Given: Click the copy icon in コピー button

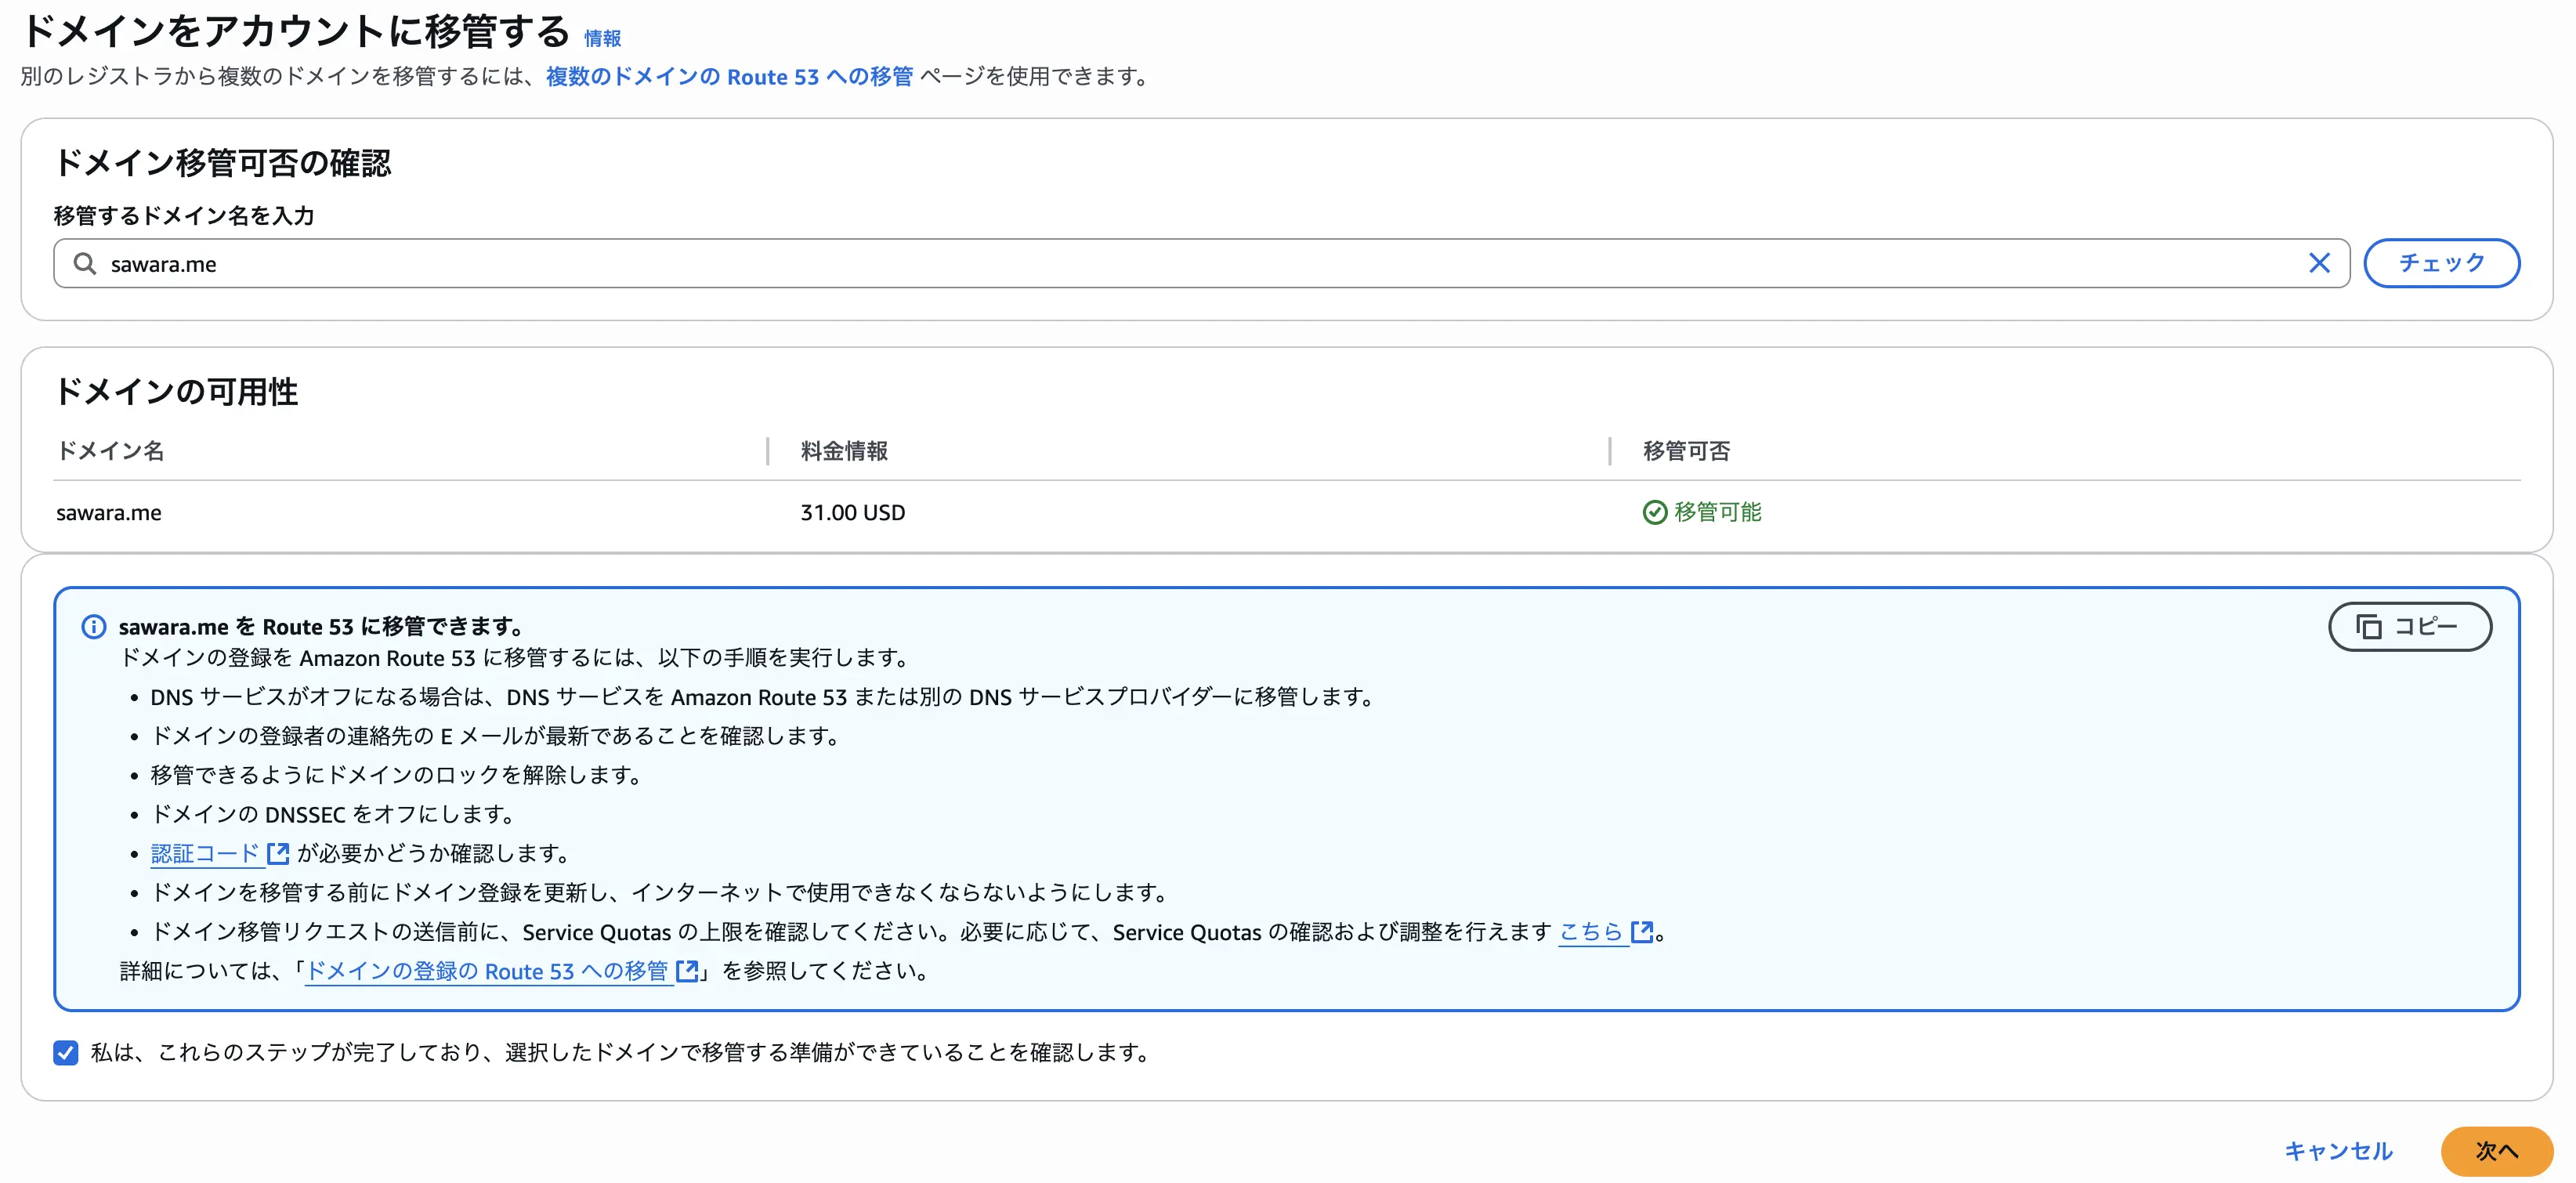Looking at the screenshot, I should (2368, 627).
